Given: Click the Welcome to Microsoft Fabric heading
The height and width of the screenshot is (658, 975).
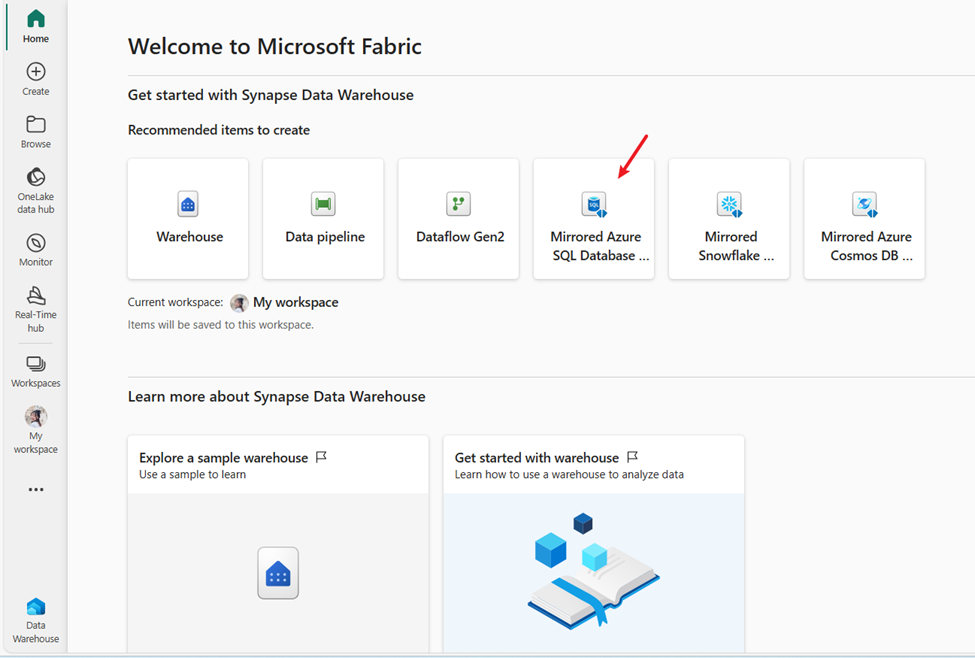Looking at the screenshot, I should coord(275,47).
